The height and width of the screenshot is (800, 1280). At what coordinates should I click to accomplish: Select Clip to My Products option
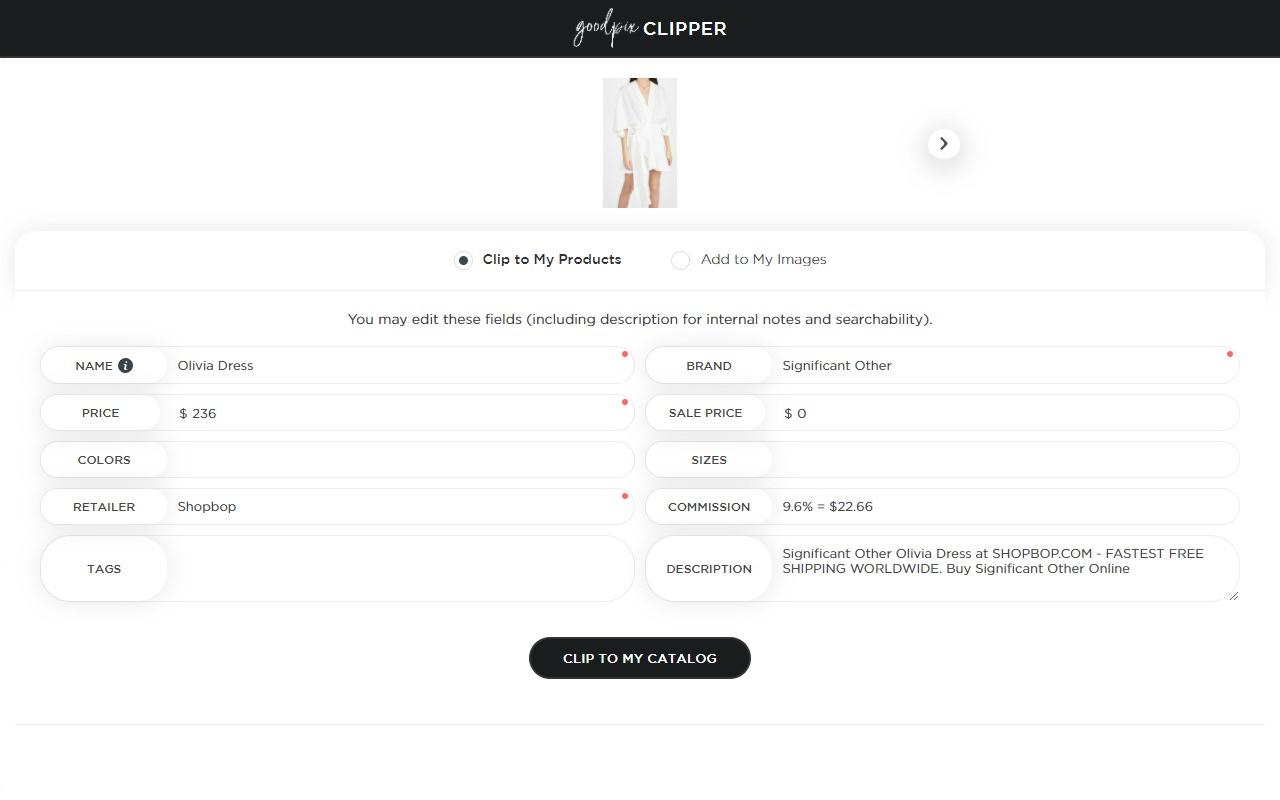pyautogui.click(x=463, y=260)
